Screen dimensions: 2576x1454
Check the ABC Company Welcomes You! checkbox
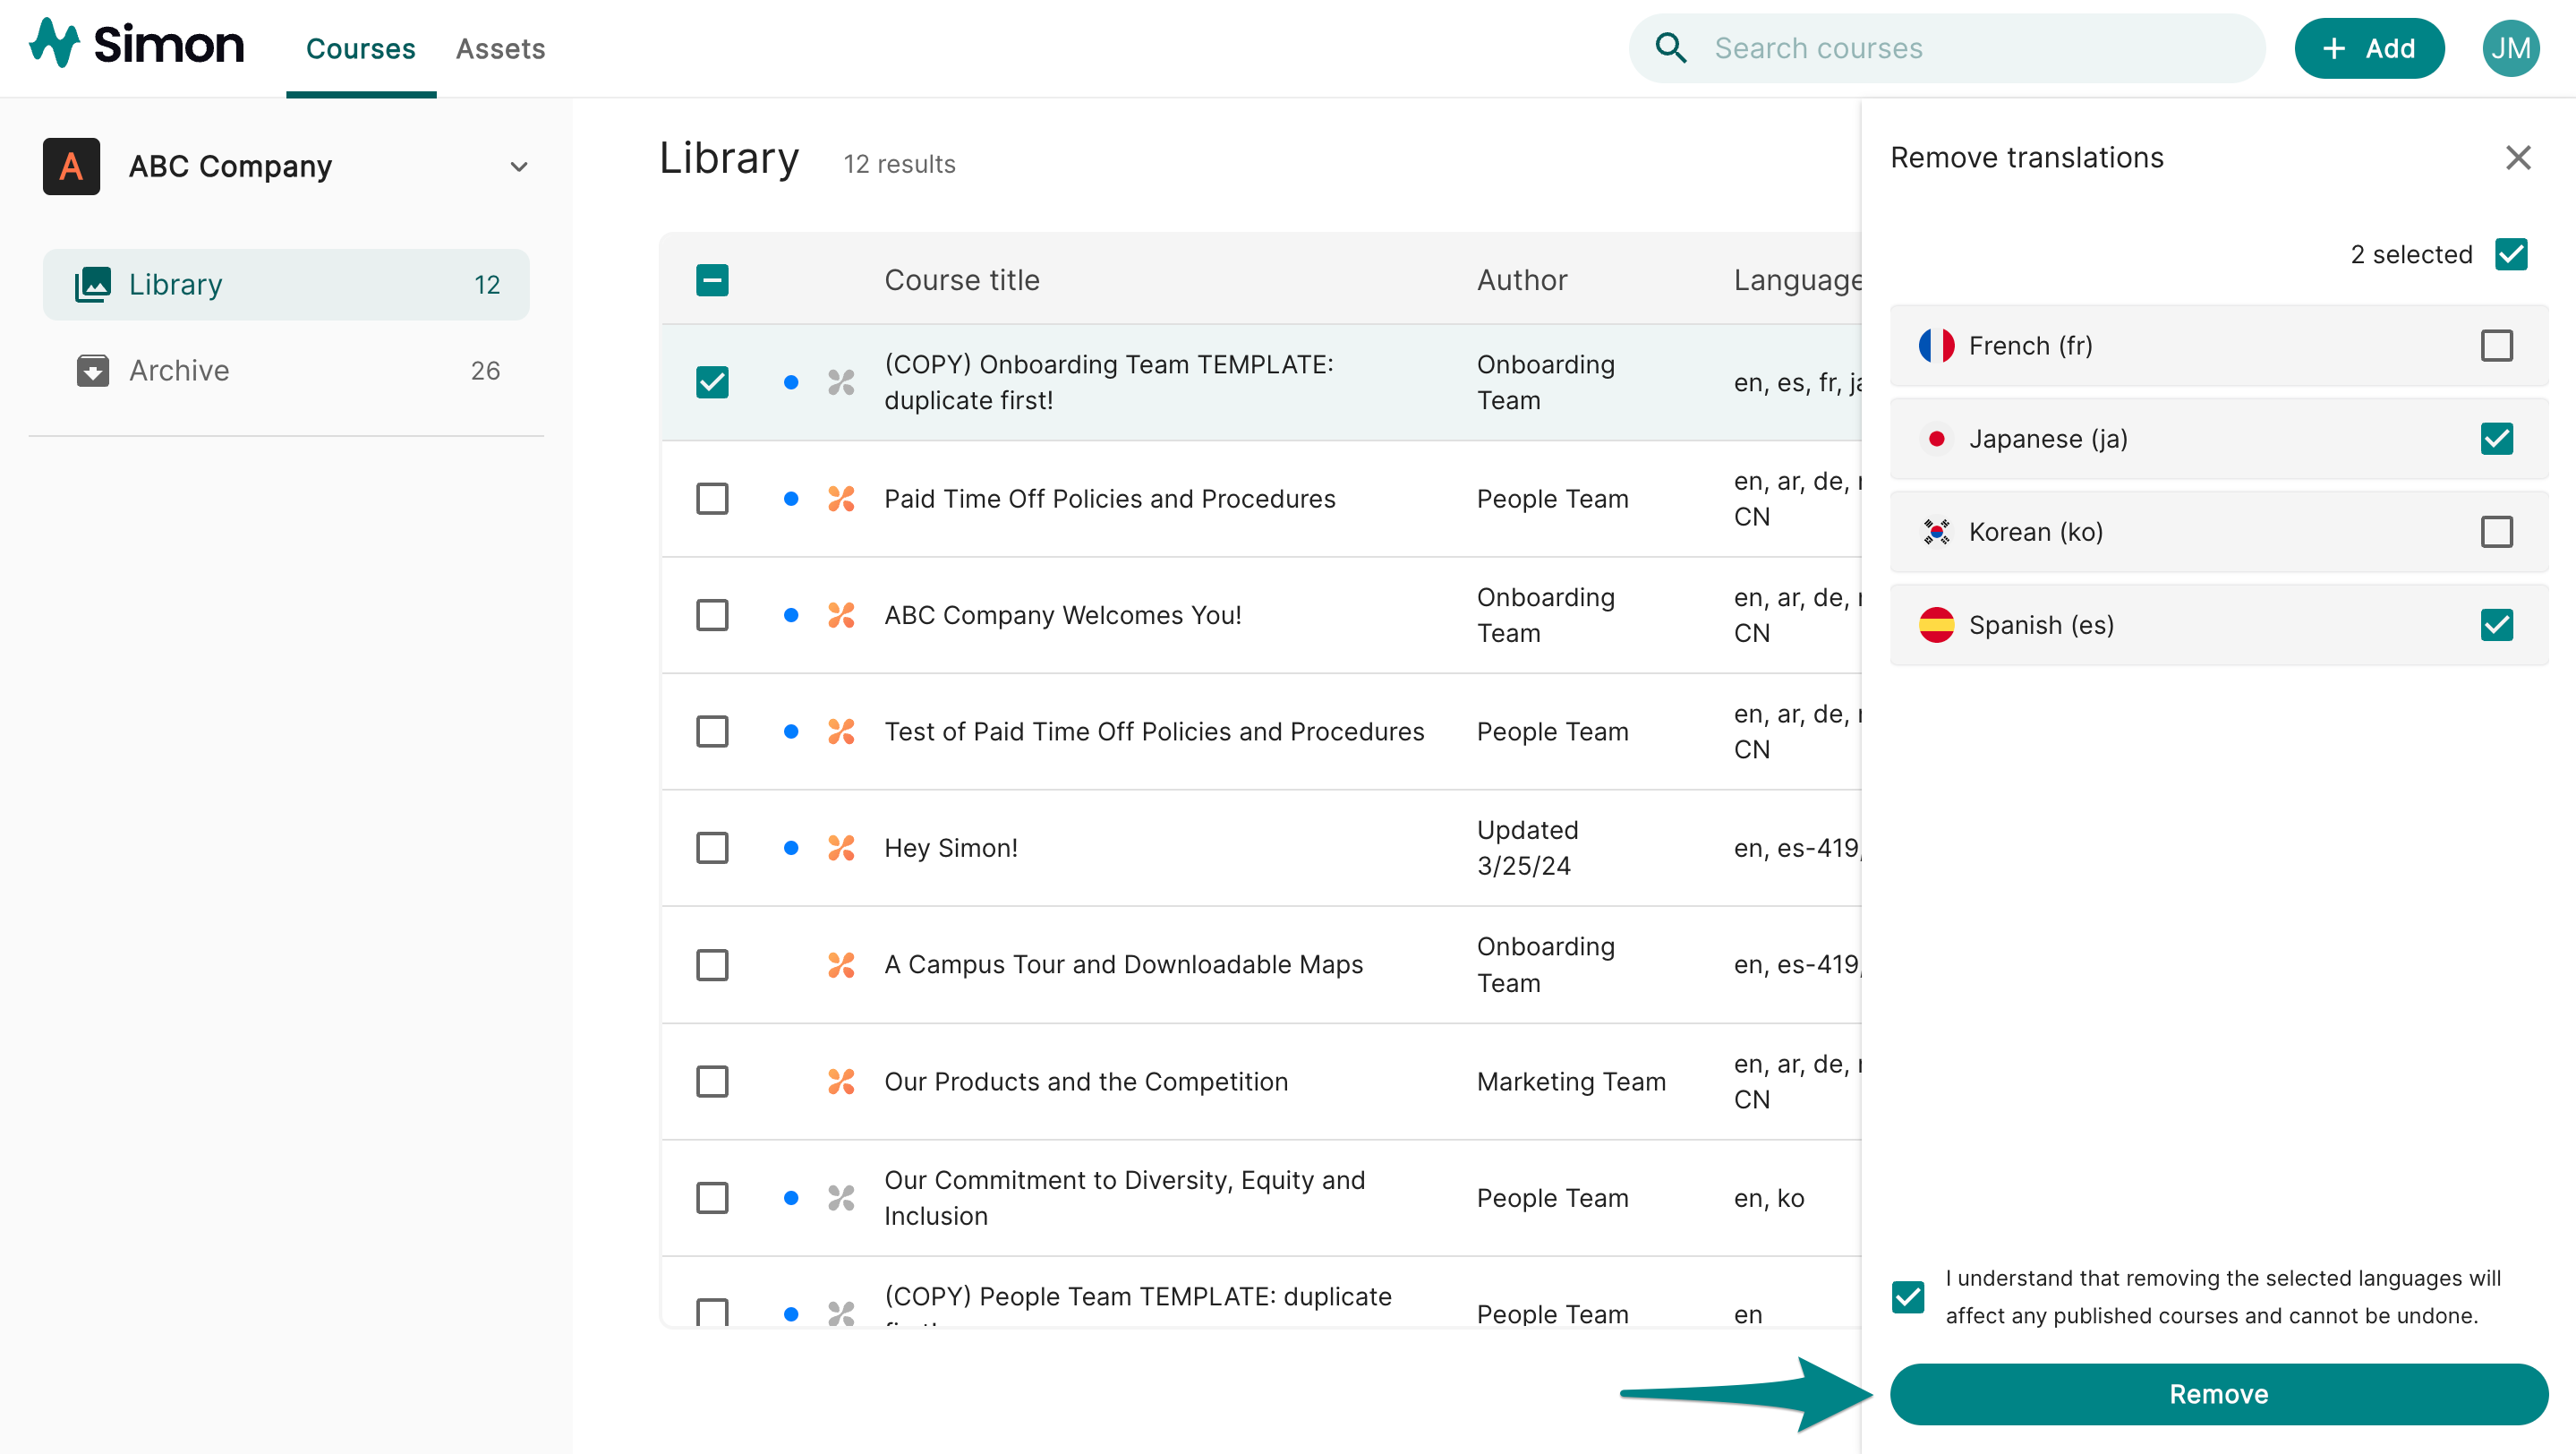click(x=712, y=614)
